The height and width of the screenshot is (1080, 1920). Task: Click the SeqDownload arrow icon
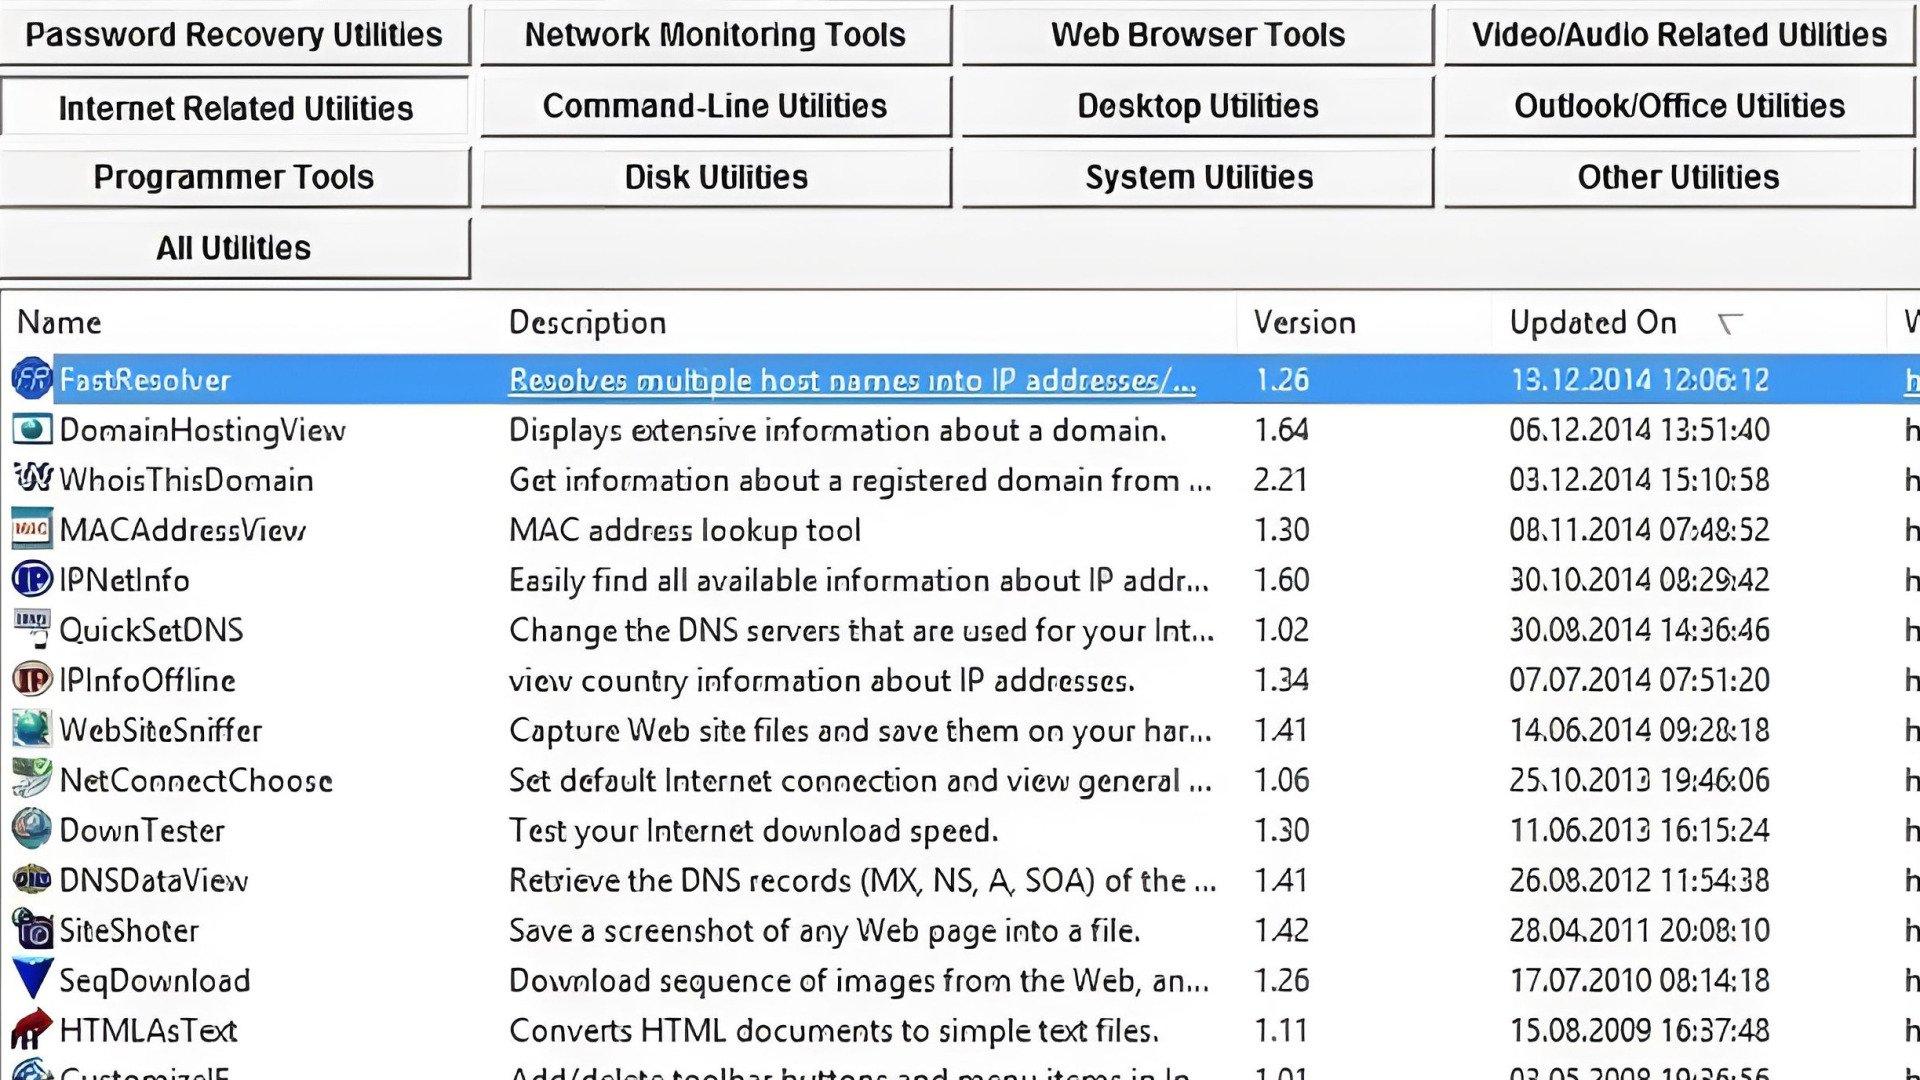[31, 979]
